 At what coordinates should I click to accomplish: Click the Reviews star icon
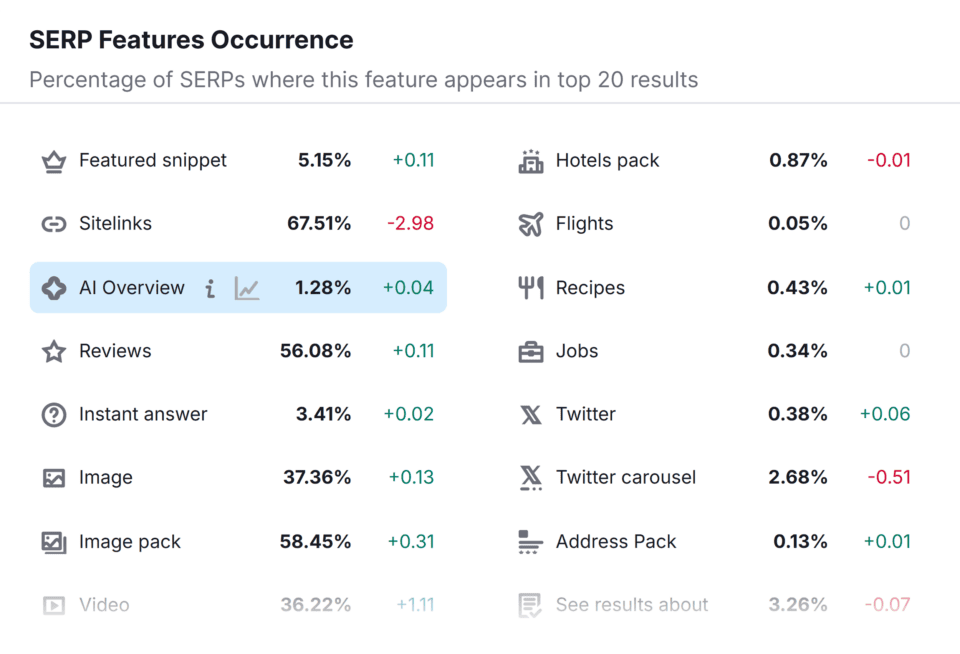point(53,352)
